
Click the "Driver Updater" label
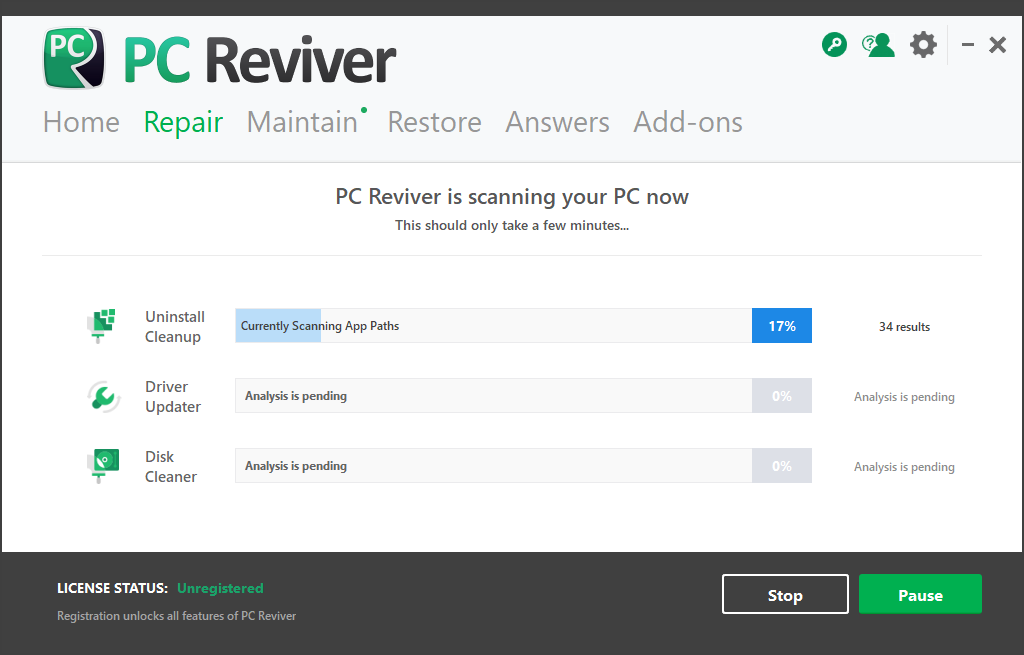tap(173, 396)
